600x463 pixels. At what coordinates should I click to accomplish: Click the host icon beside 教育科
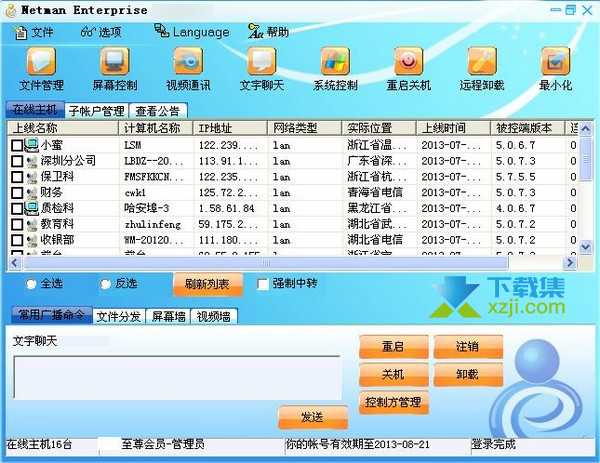(x=32, y=224)
